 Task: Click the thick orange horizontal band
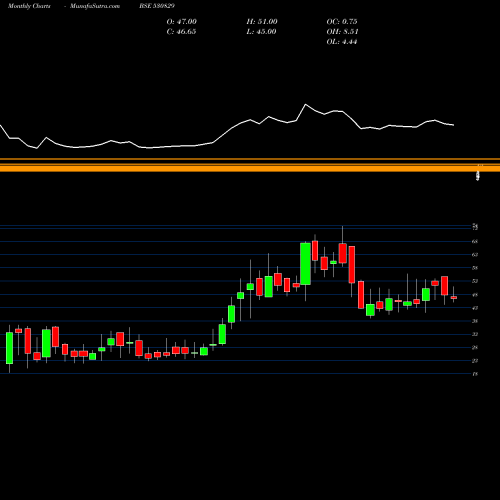[x=250, y=168]
